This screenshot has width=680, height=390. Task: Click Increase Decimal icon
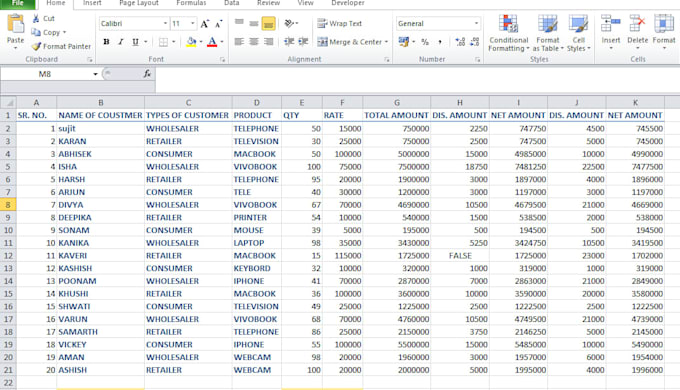coord(460,42)
